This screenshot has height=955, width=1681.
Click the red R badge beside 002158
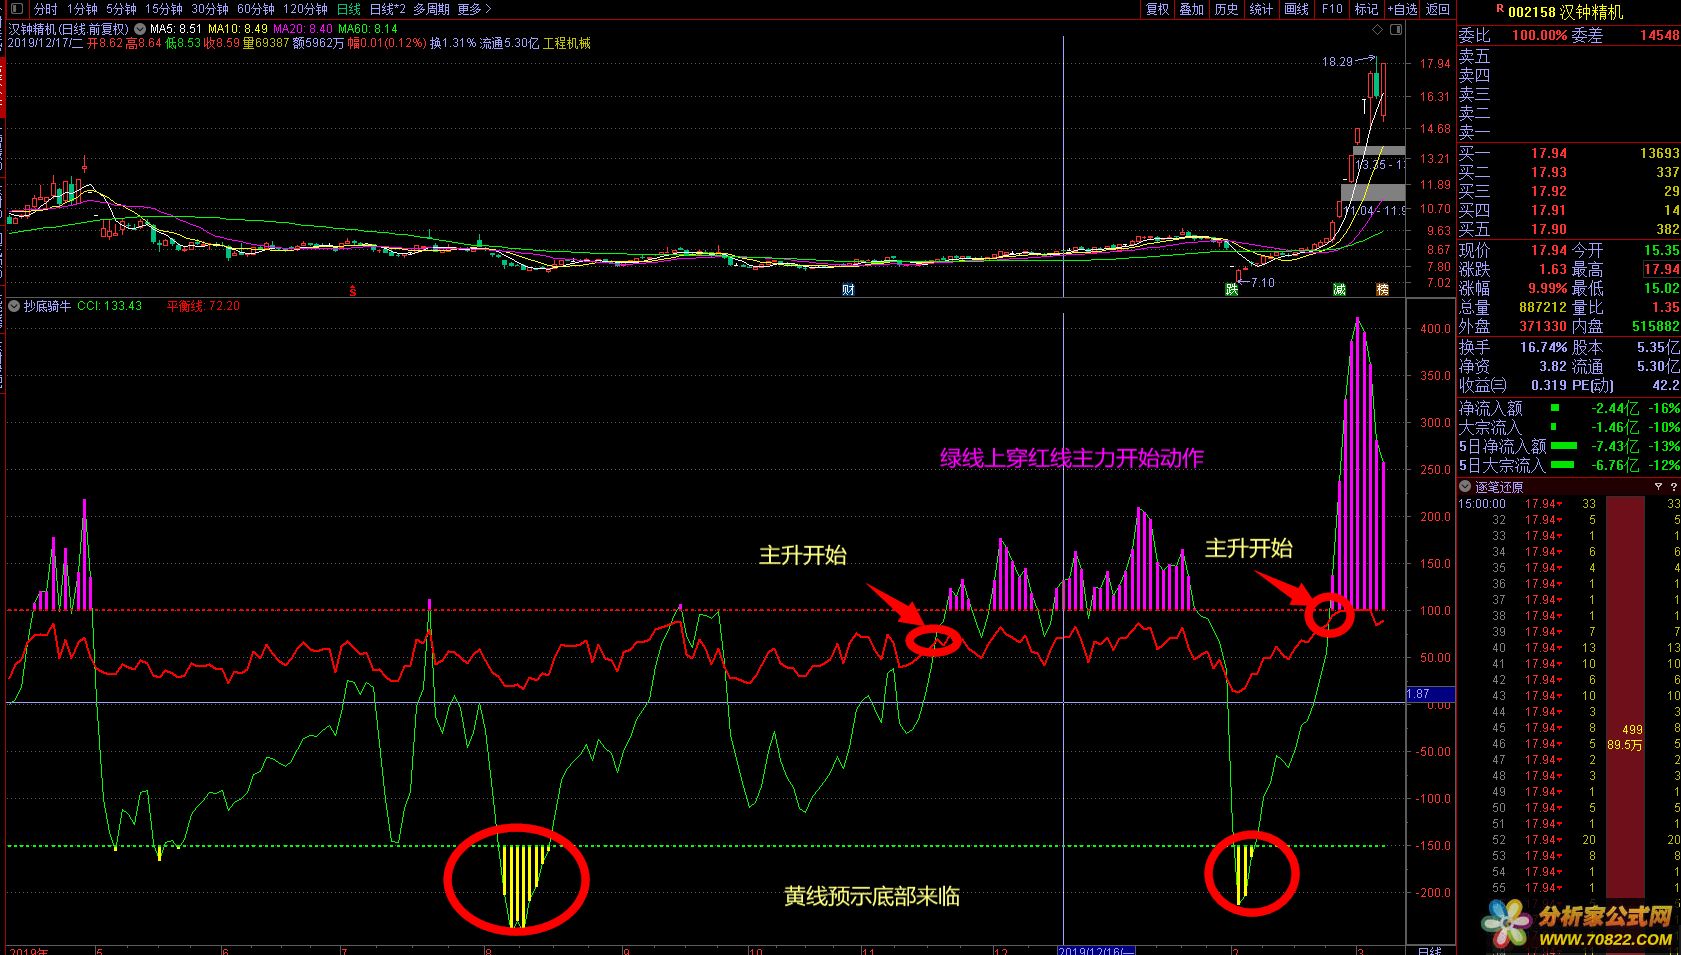click(1500, 10)
